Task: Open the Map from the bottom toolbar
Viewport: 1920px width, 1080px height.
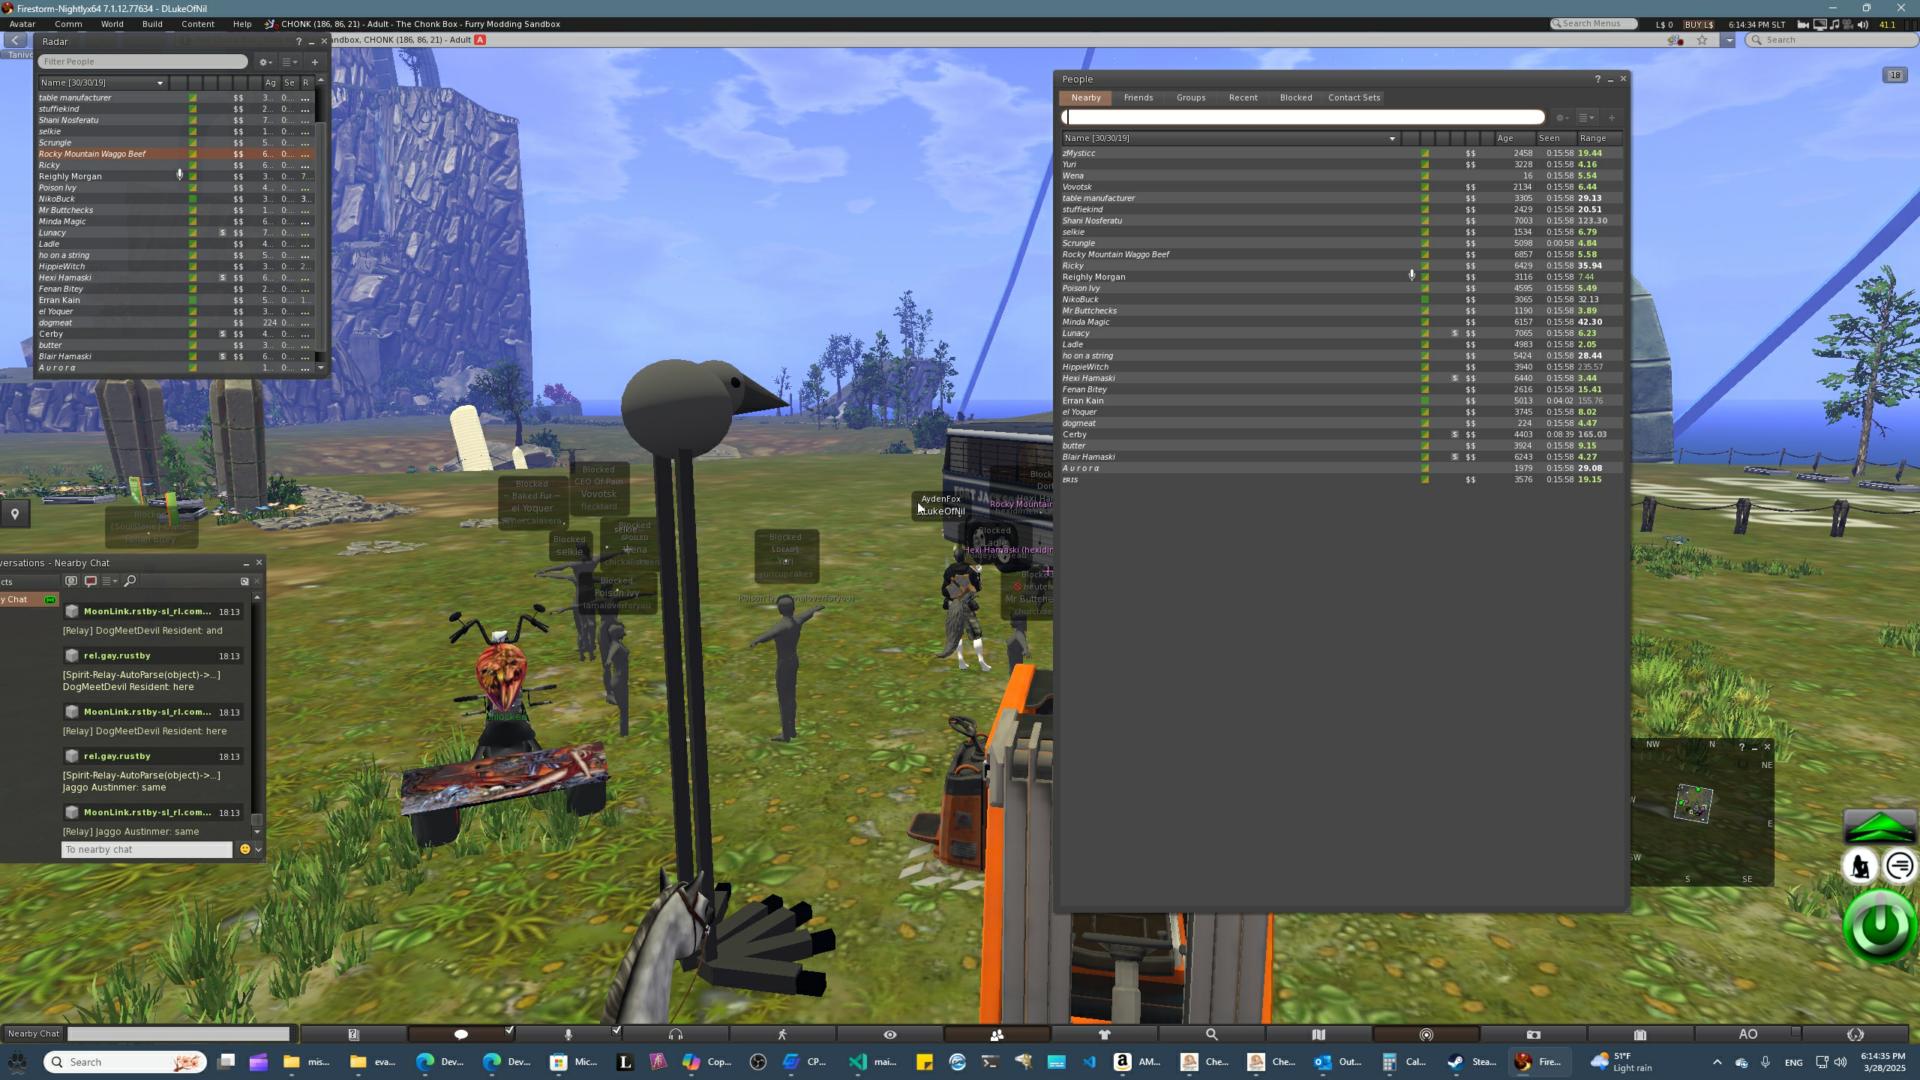Action: pyautogui.click(x=1318, y=1034)
